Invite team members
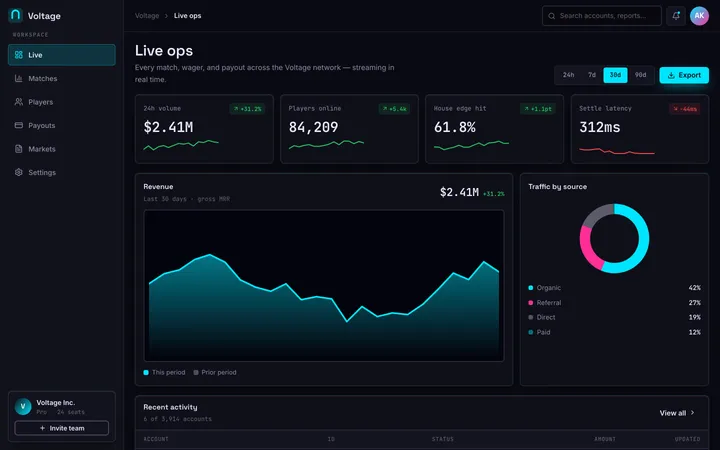 coord(62,428)
